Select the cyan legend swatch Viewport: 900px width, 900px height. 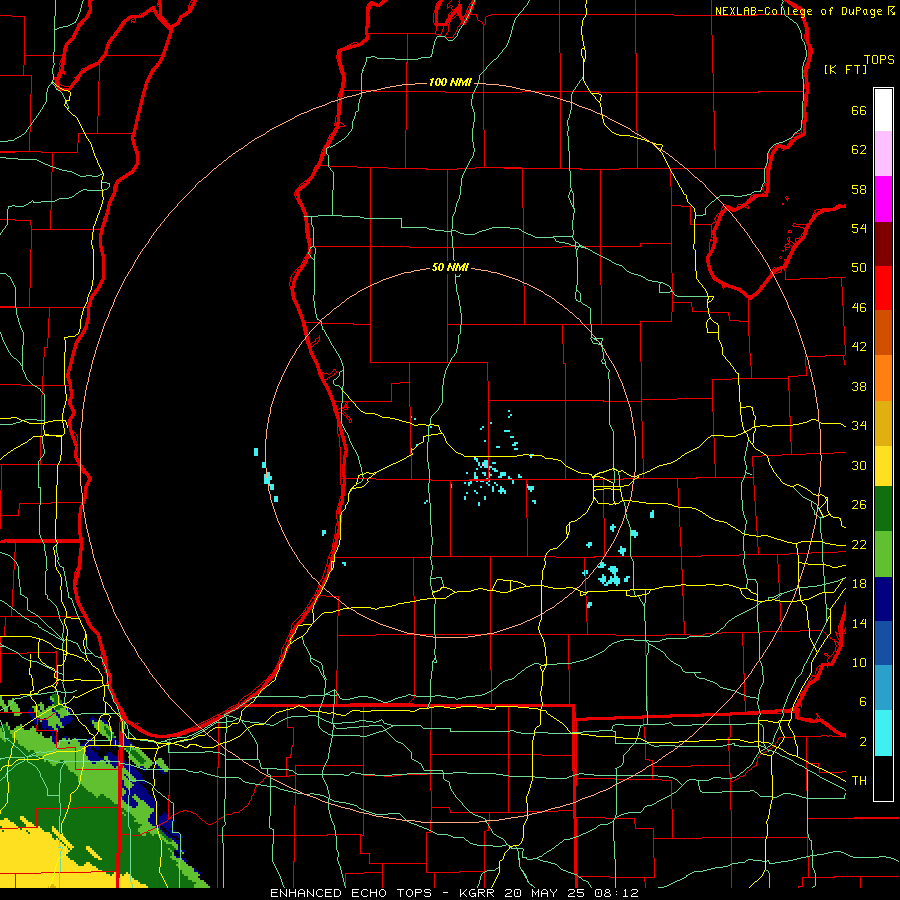click(x=883, y=733)
